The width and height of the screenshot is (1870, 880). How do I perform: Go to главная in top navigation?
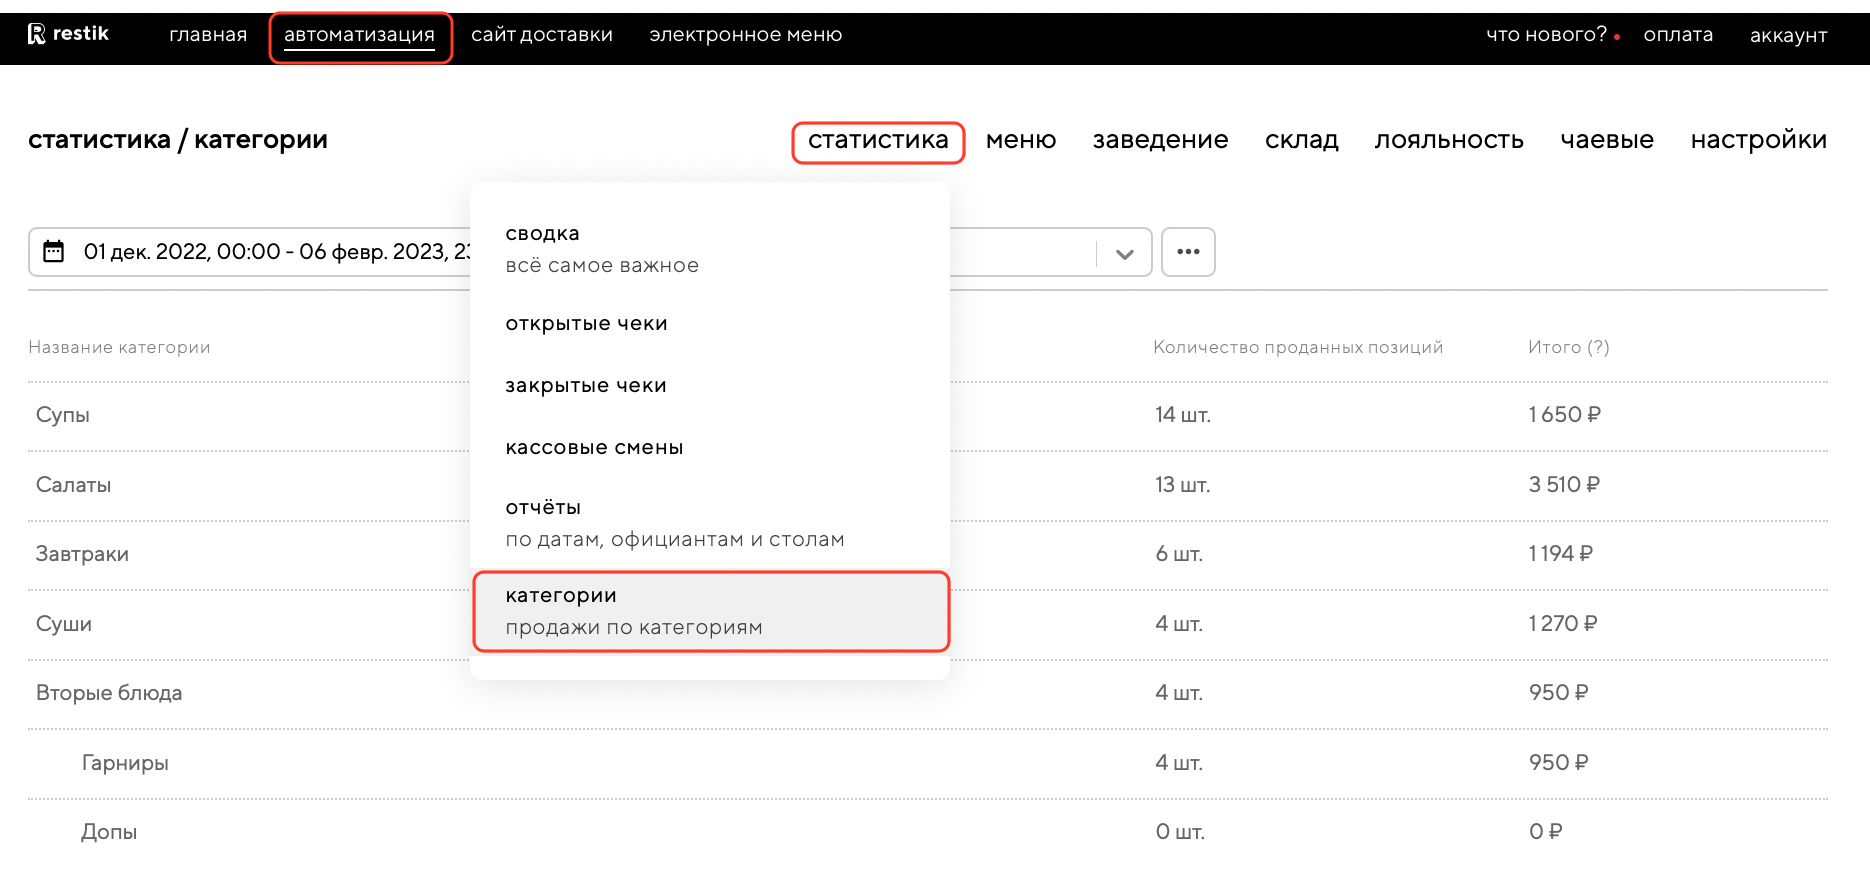(208, 35)
